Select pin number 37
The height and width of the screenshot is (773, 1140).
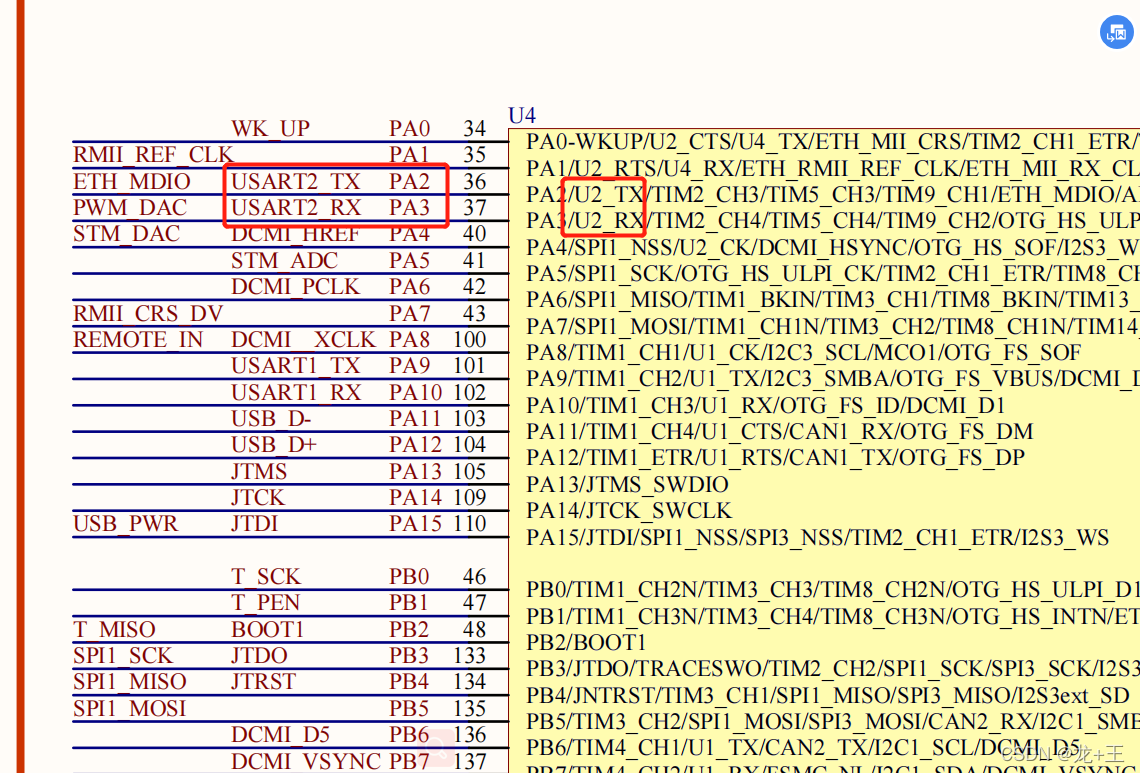474,207
